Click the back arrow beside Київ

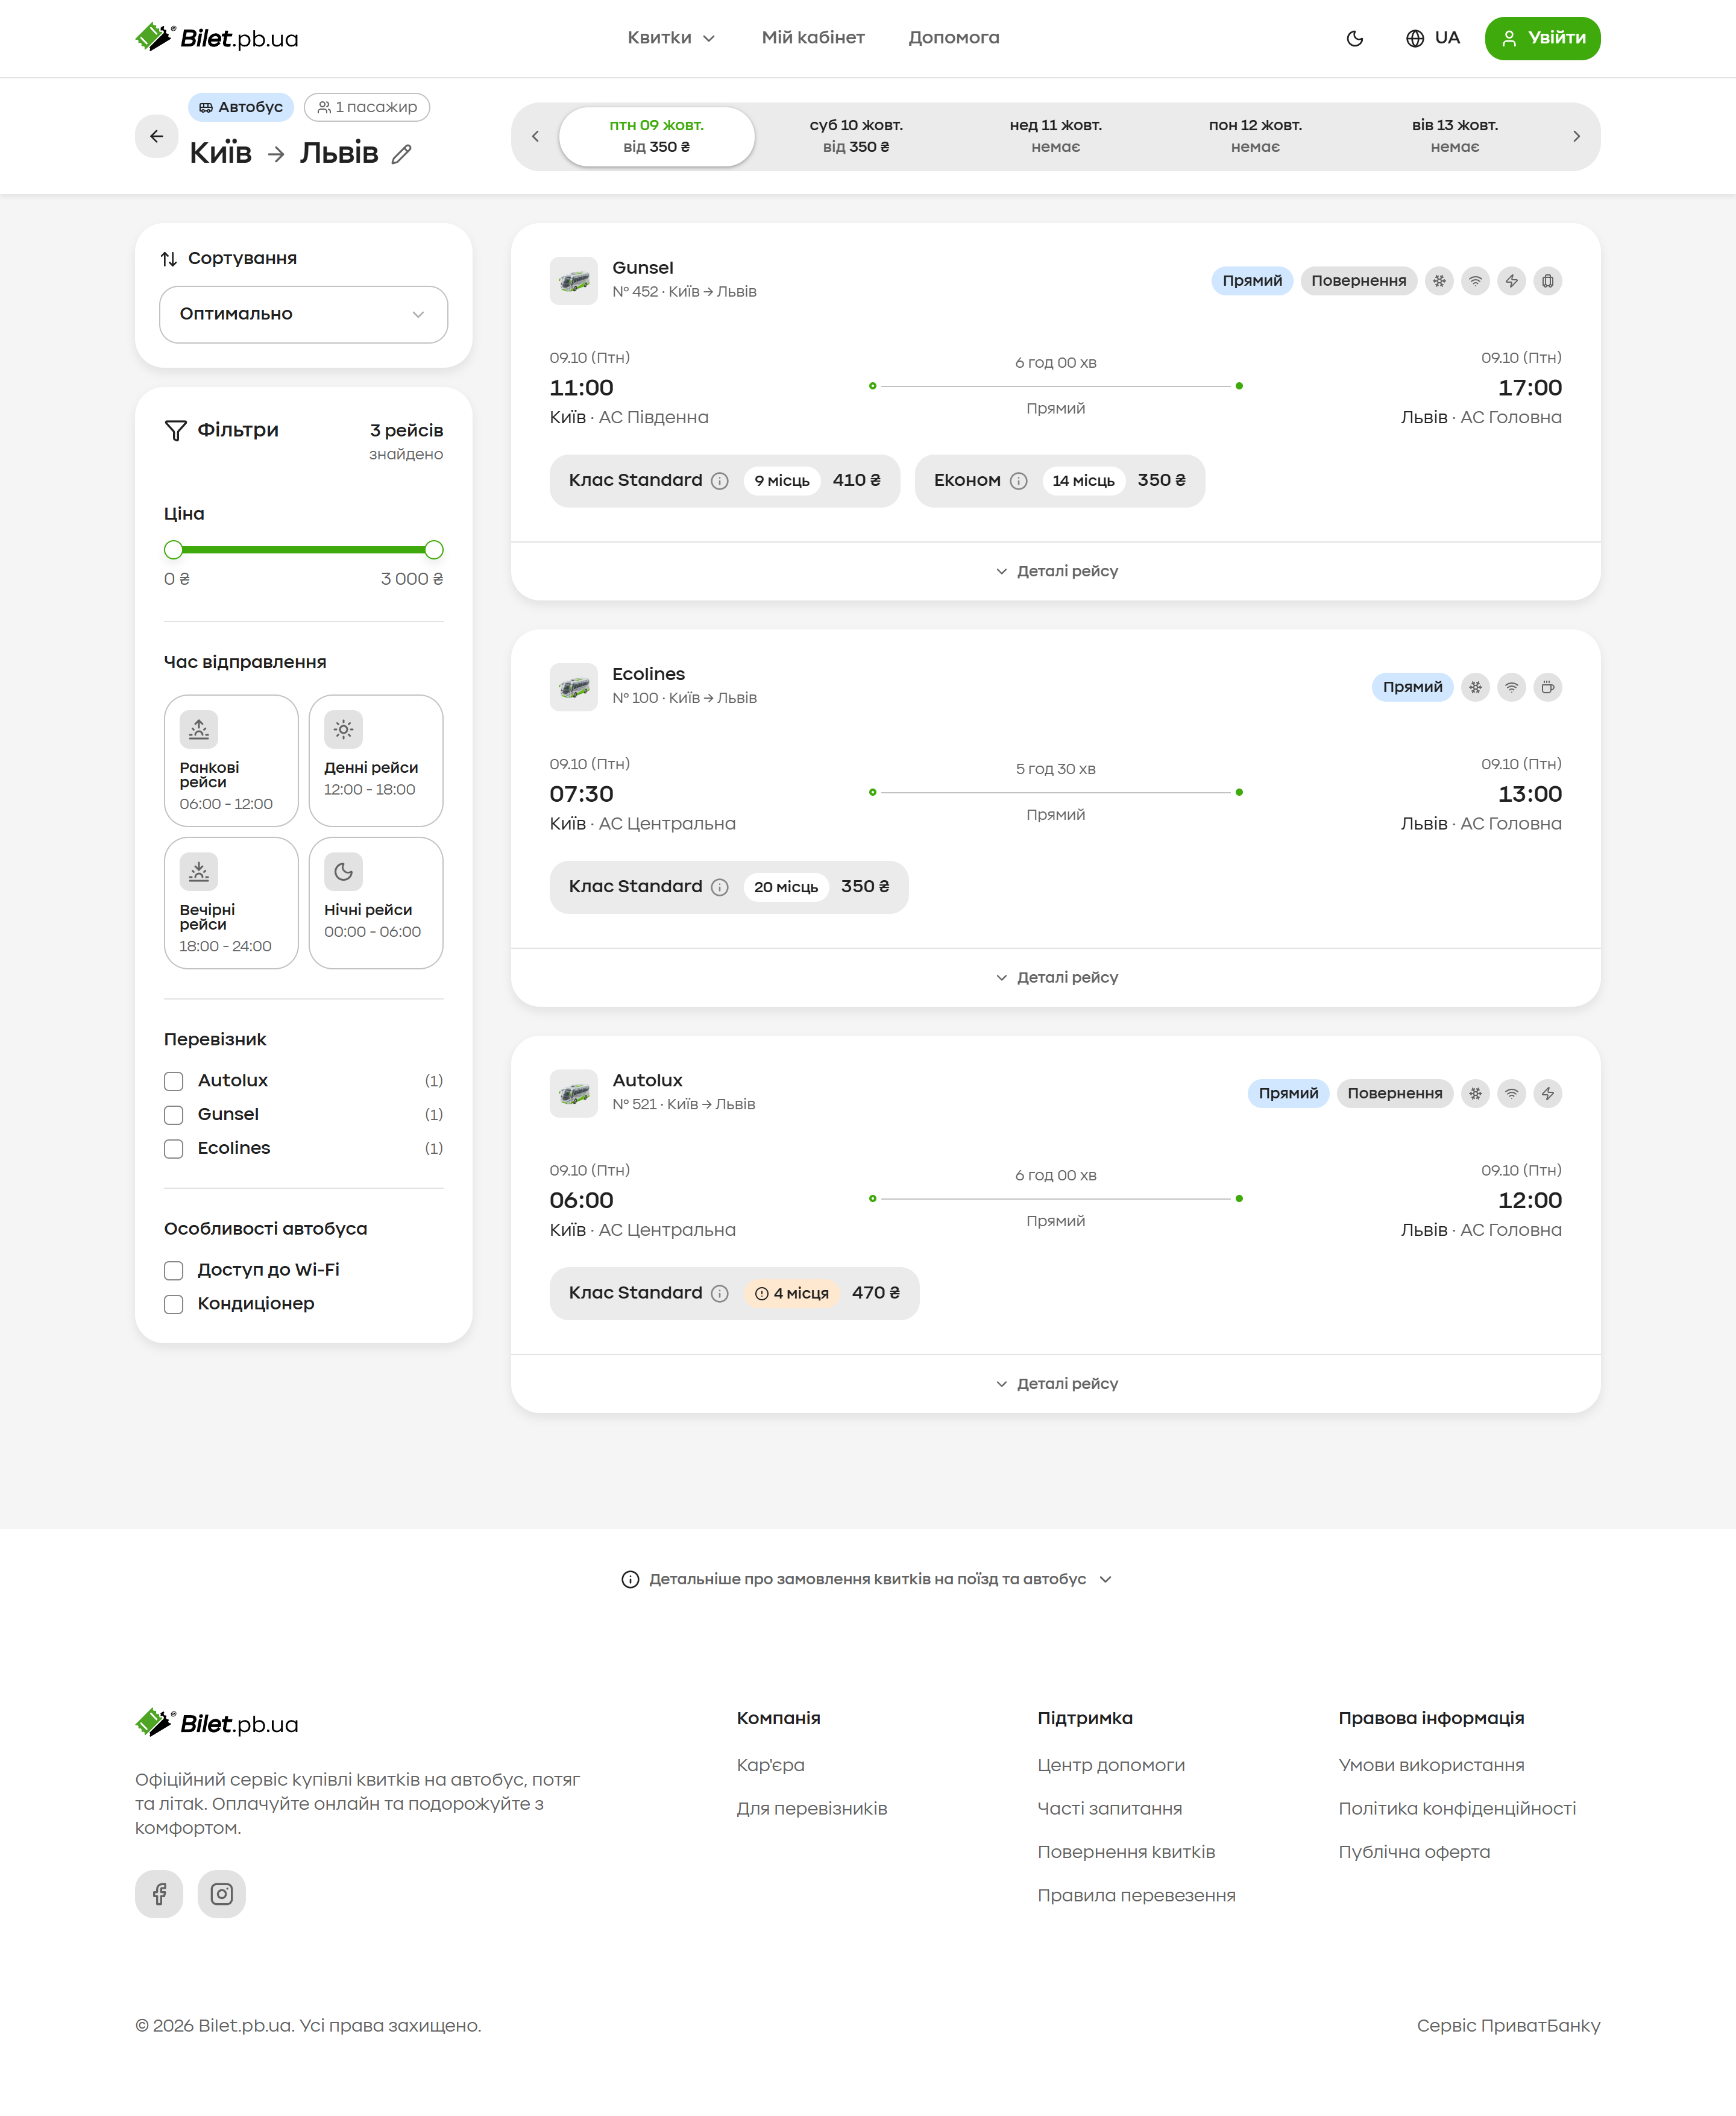coord(157,136)
